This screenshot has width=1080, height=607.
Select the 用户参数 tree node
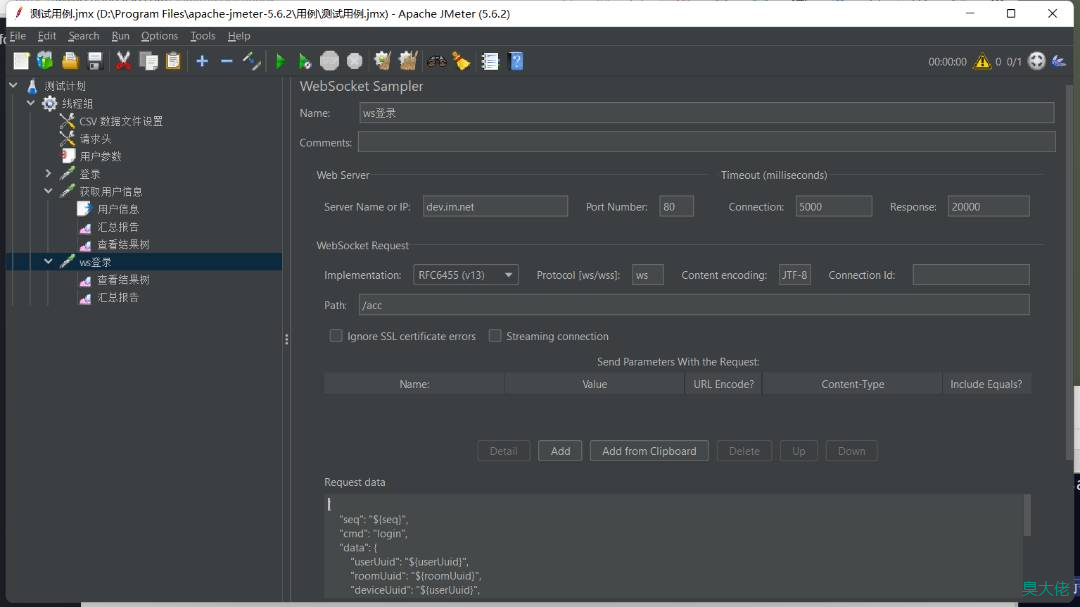101,156
